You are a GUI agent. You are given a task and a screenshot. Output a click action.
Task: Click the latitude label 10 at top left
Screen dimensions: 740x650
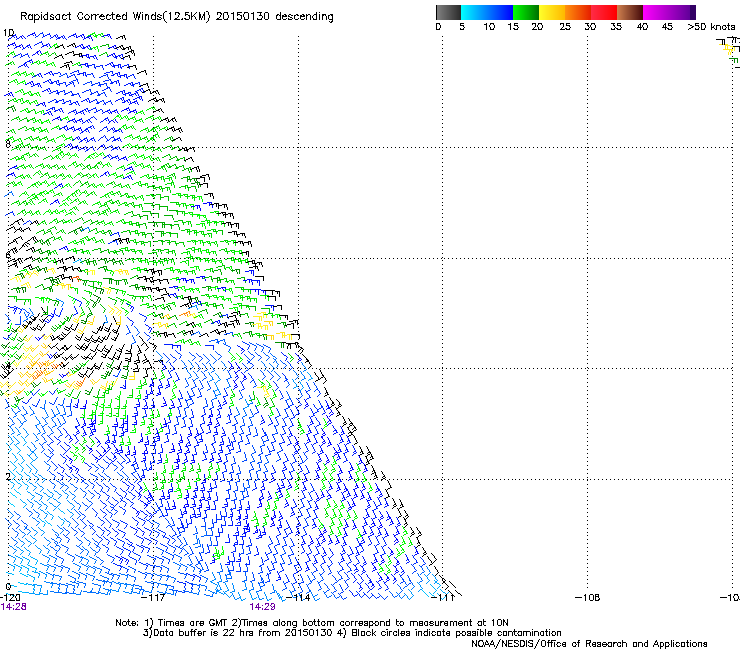pyautogui.click(x=8, y=33)
